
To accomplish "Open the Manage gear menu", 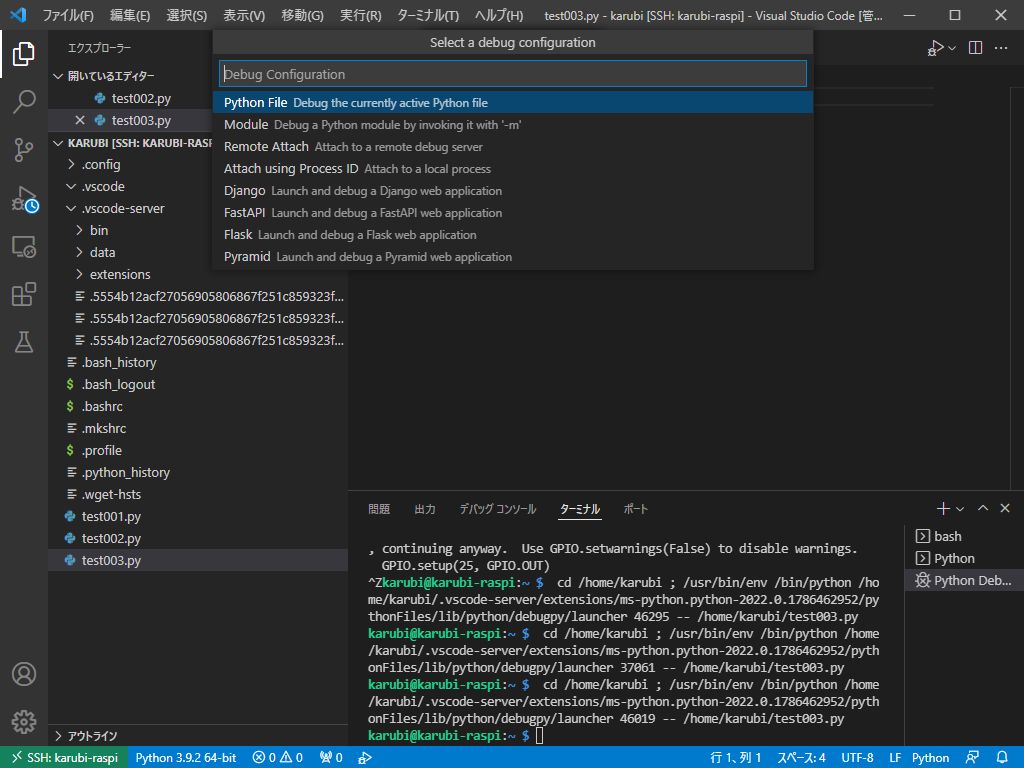I will coord(24,722).
